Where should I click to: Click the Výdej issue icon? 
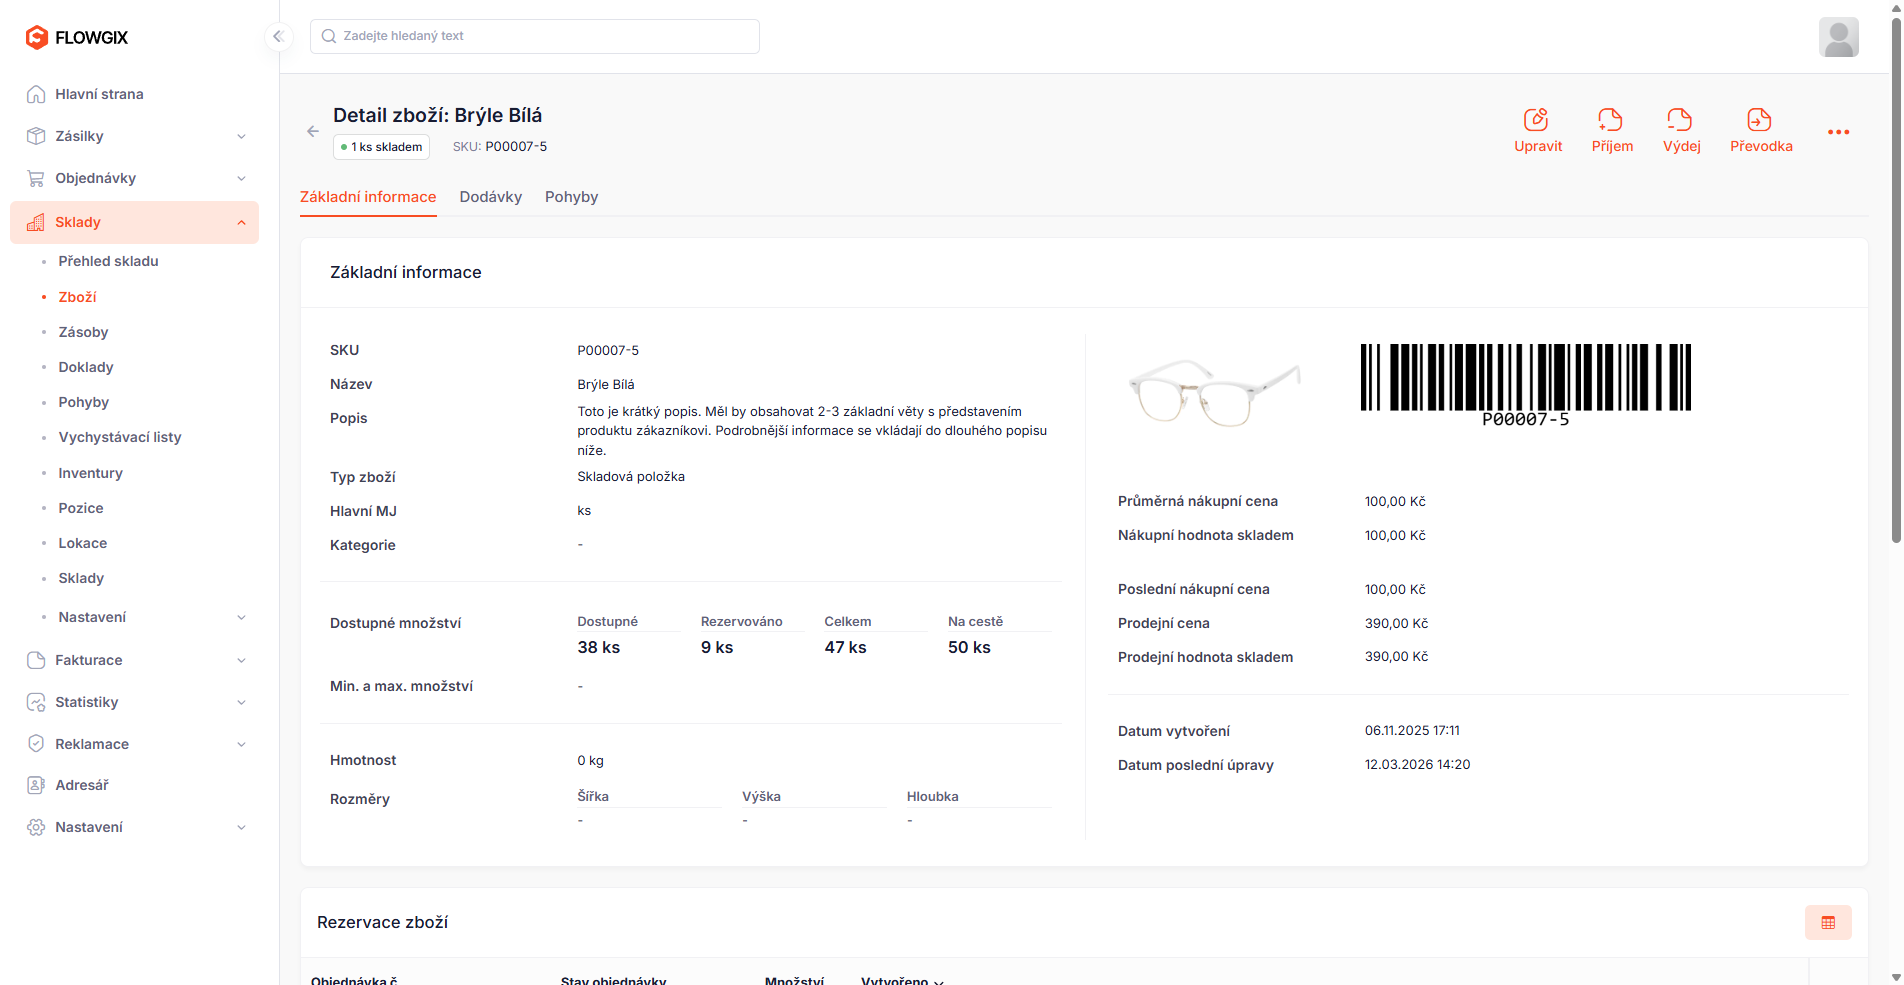(1680, 120)
